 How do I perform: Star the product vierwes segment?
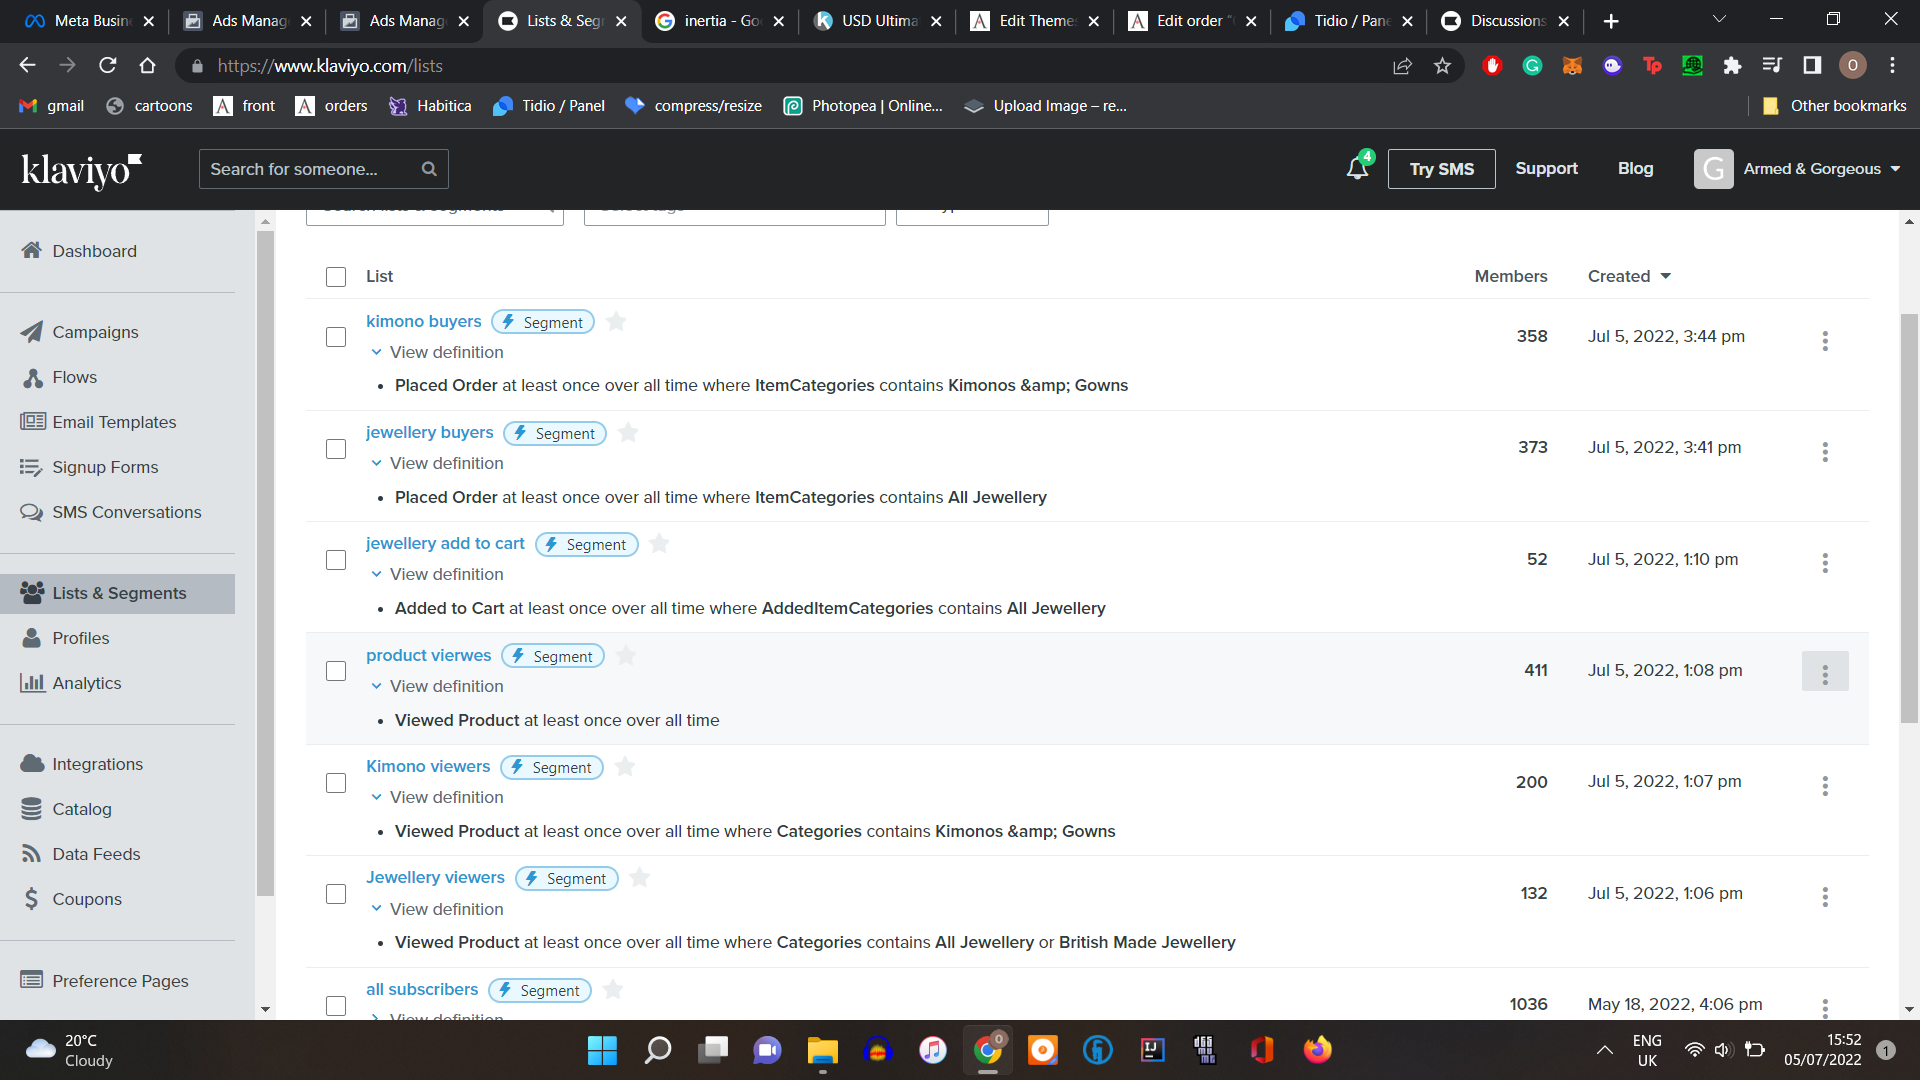pyautogui.click(x=626, y=656)
